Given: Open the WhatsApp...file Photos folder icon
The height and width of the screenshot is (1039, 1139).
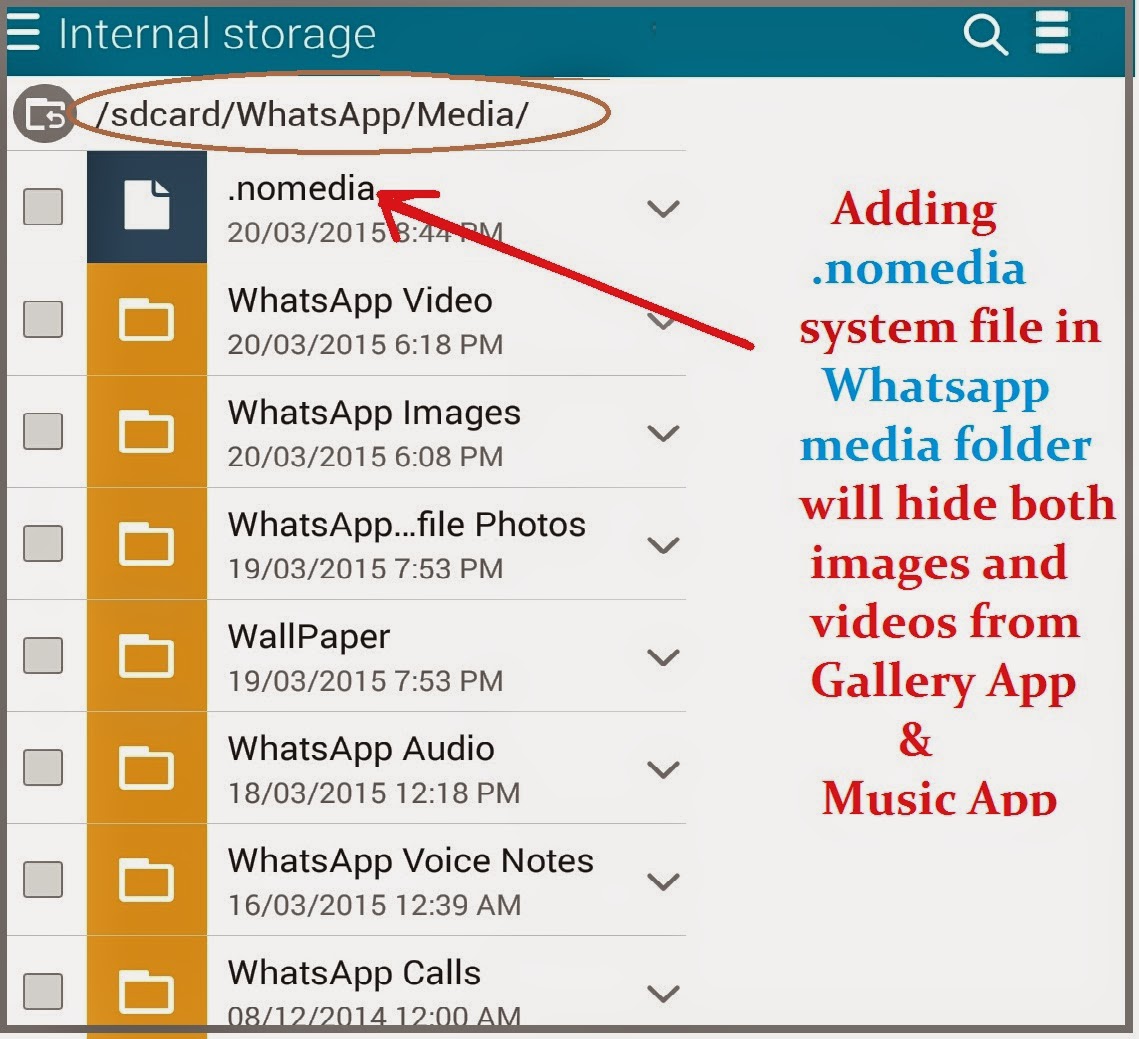Looking at the screenshot, I should click(x=147, y=543).
